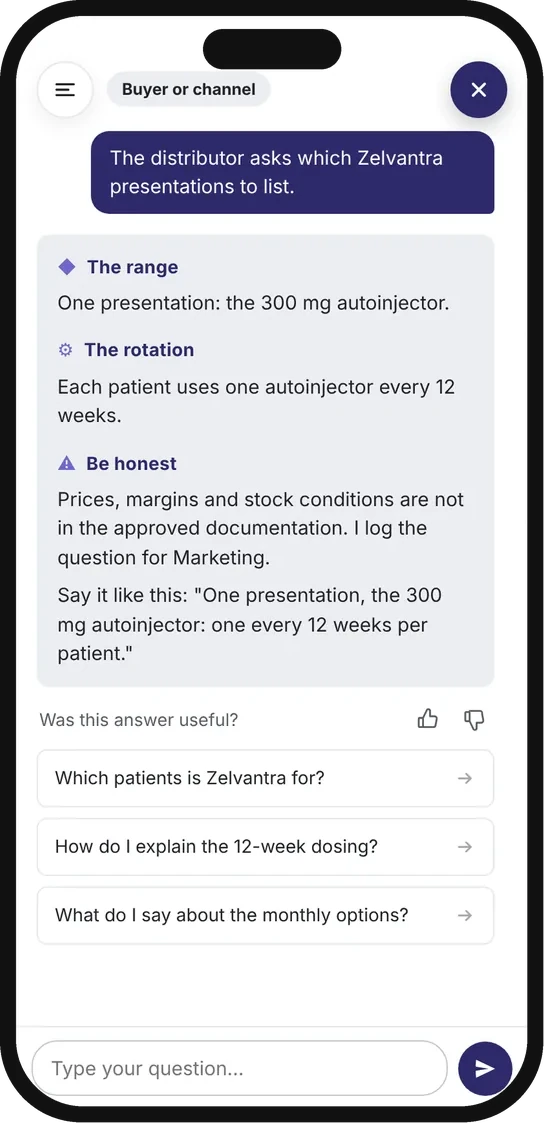
Task: Click the gear icon beside The rotation
Action: click(65, 350)
